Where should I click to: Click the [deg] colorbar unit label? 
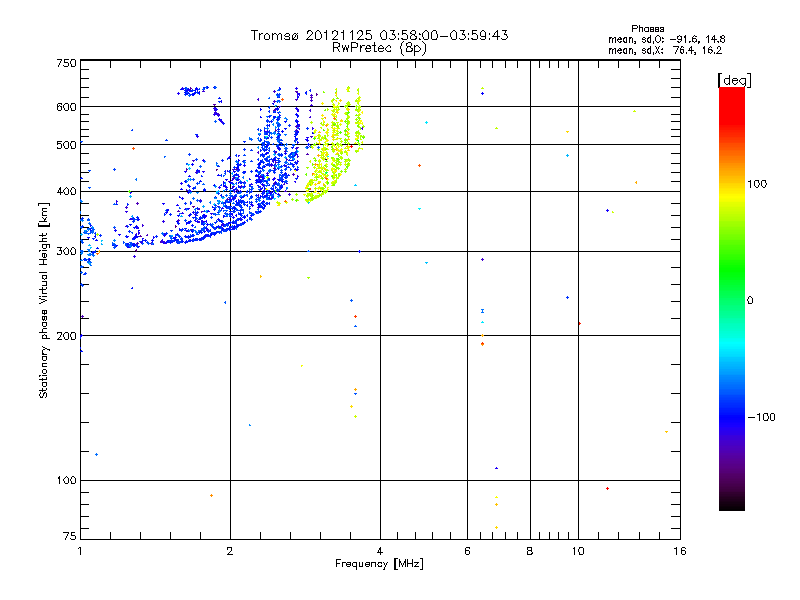(x=734, y=79)
